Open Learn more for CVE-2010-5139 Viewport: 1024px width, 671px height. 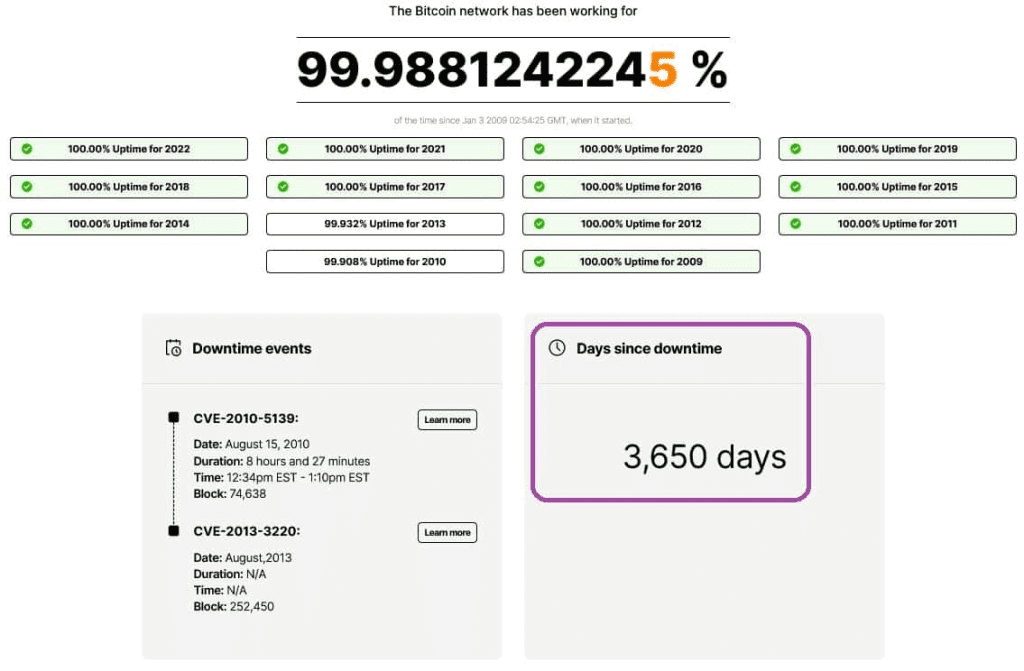point(447,419)
